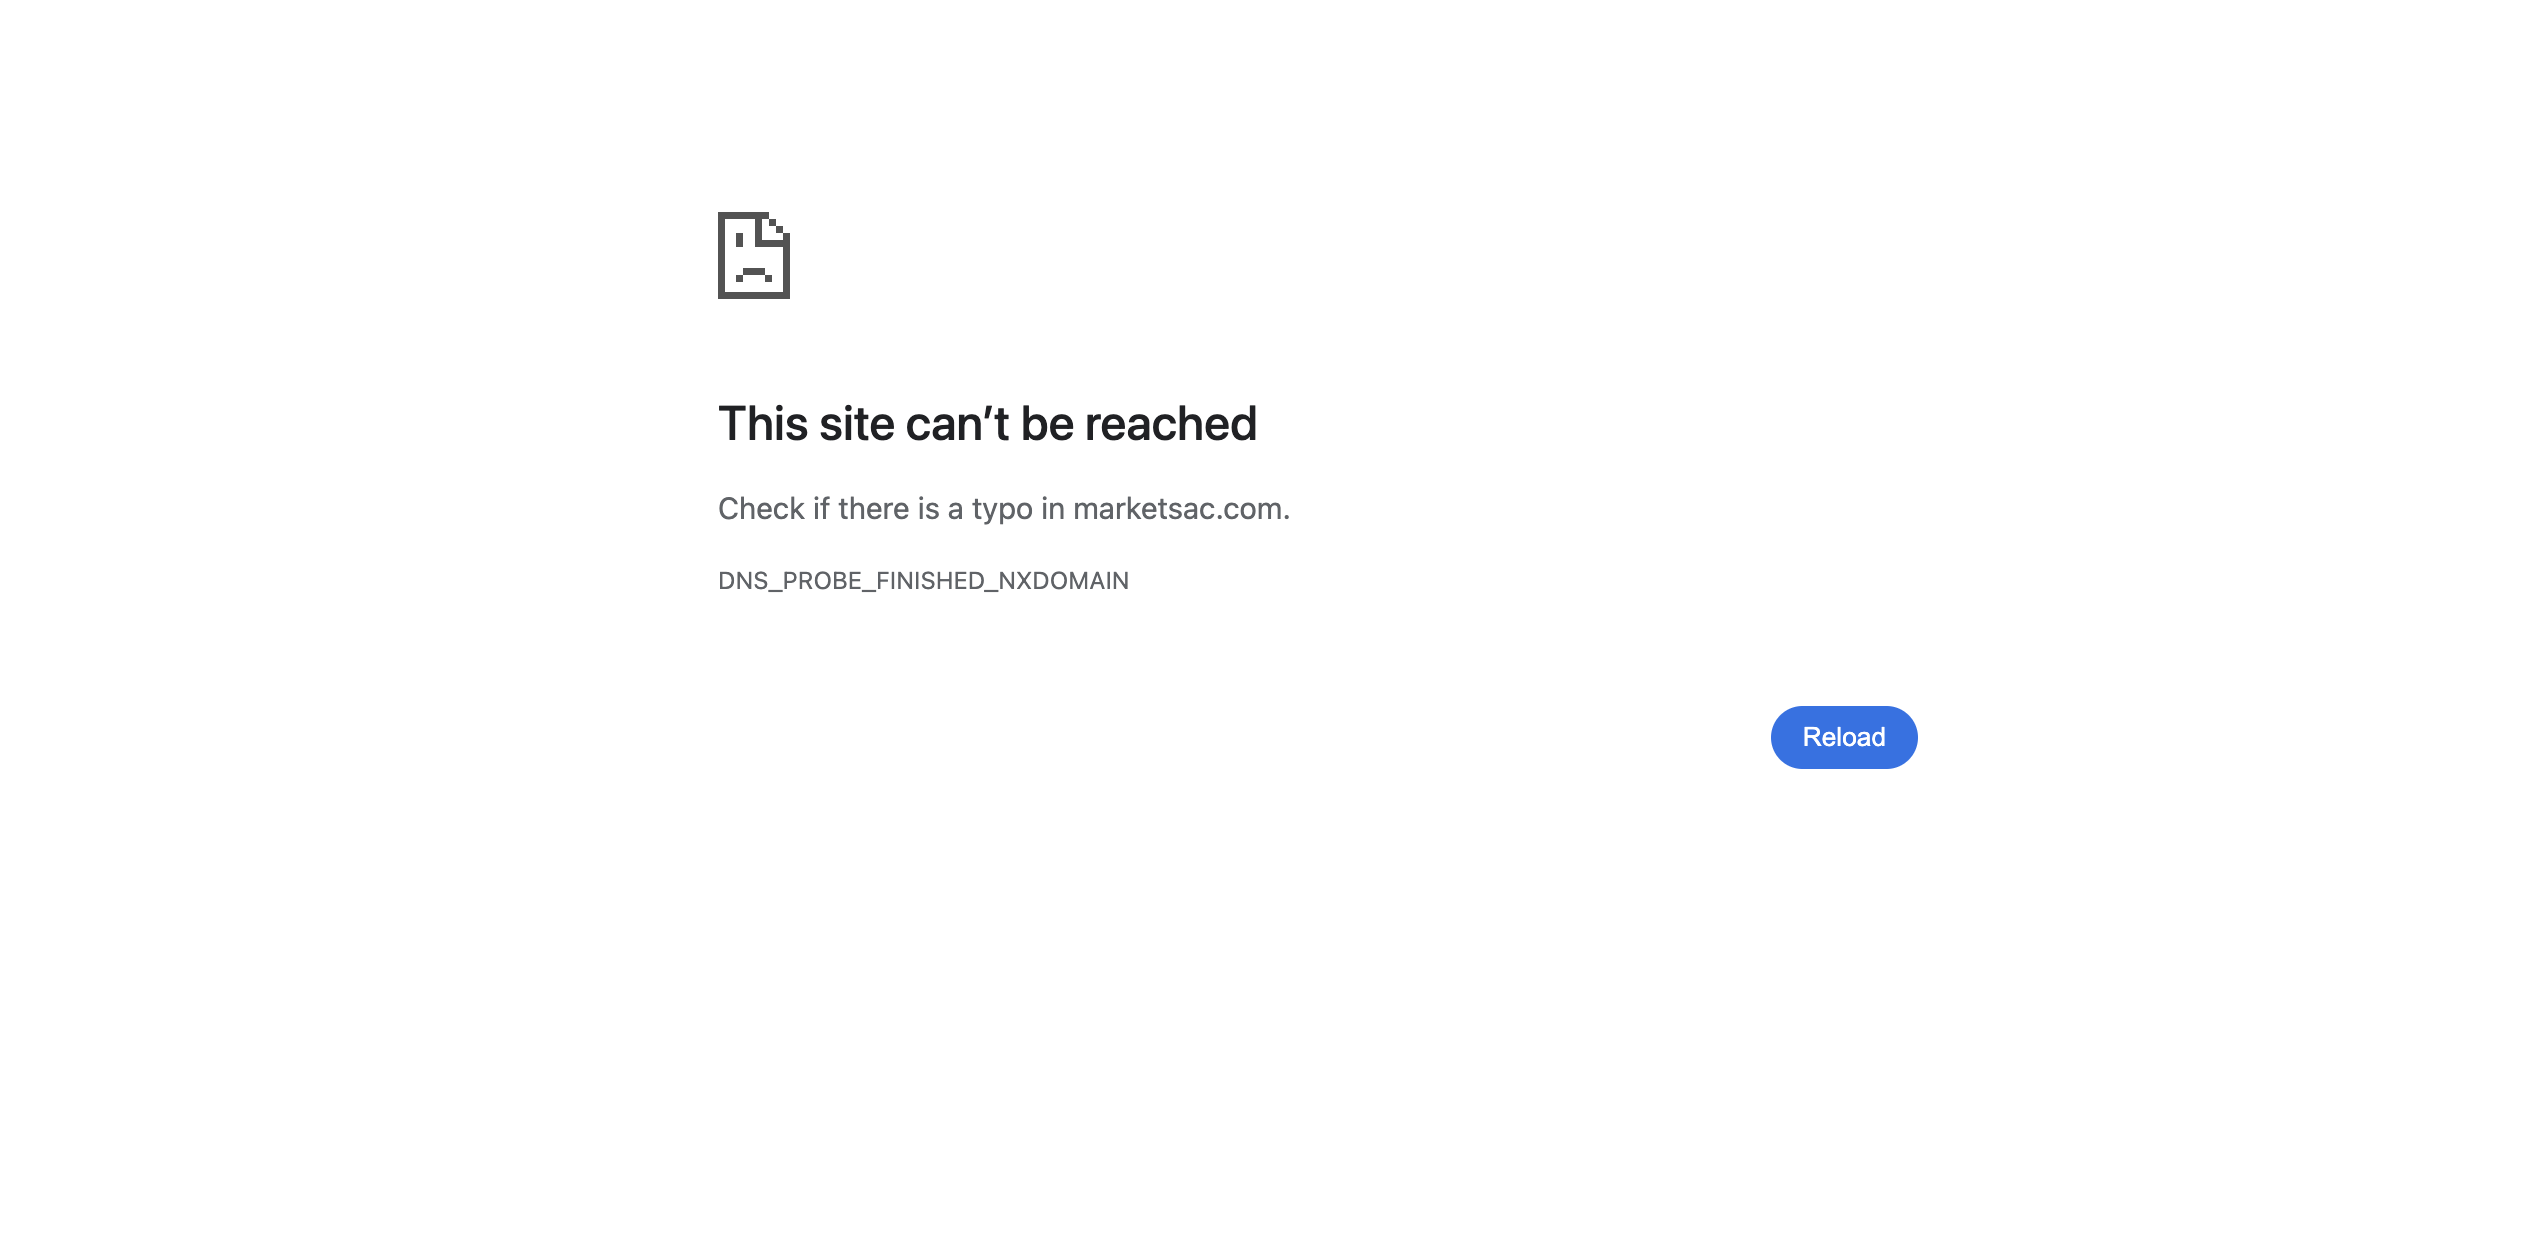The height and width of the screenshot is (1254, 2526).
Task: Click the 'NXDOMAIN' part of the error code
Action: point(1063,581)
